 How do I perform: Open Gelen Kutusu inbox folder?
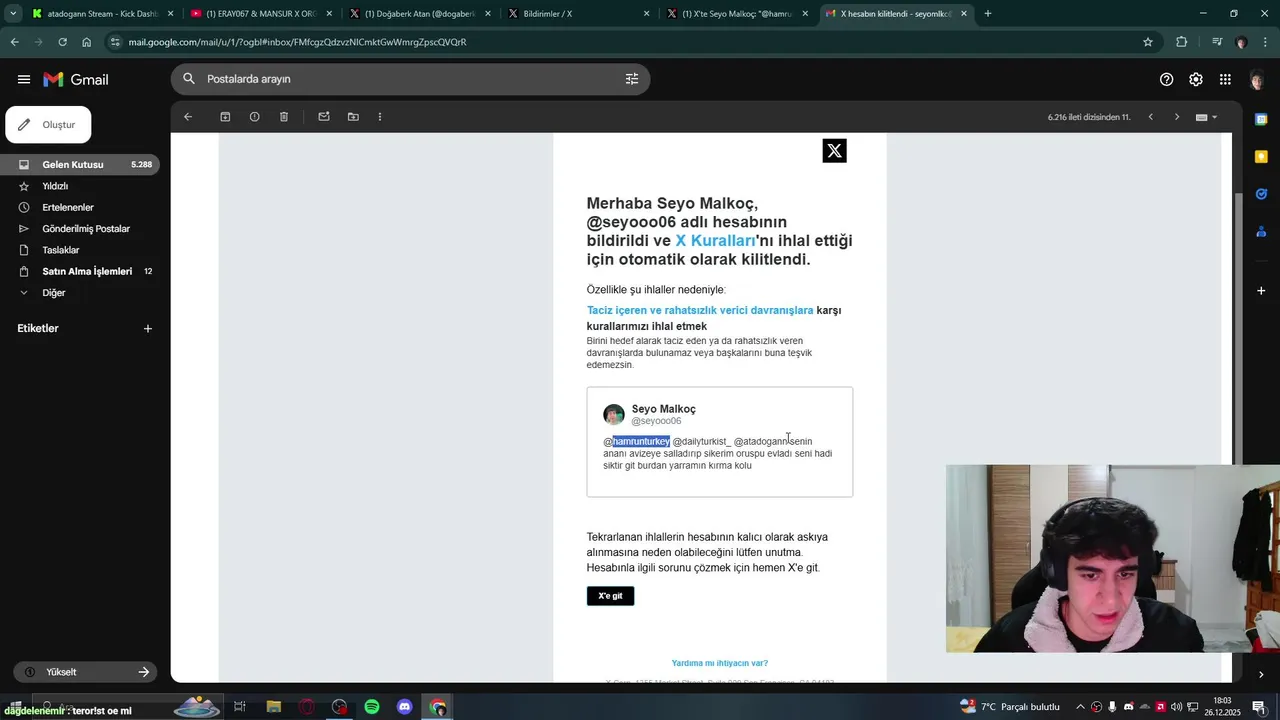click(80, 164)
